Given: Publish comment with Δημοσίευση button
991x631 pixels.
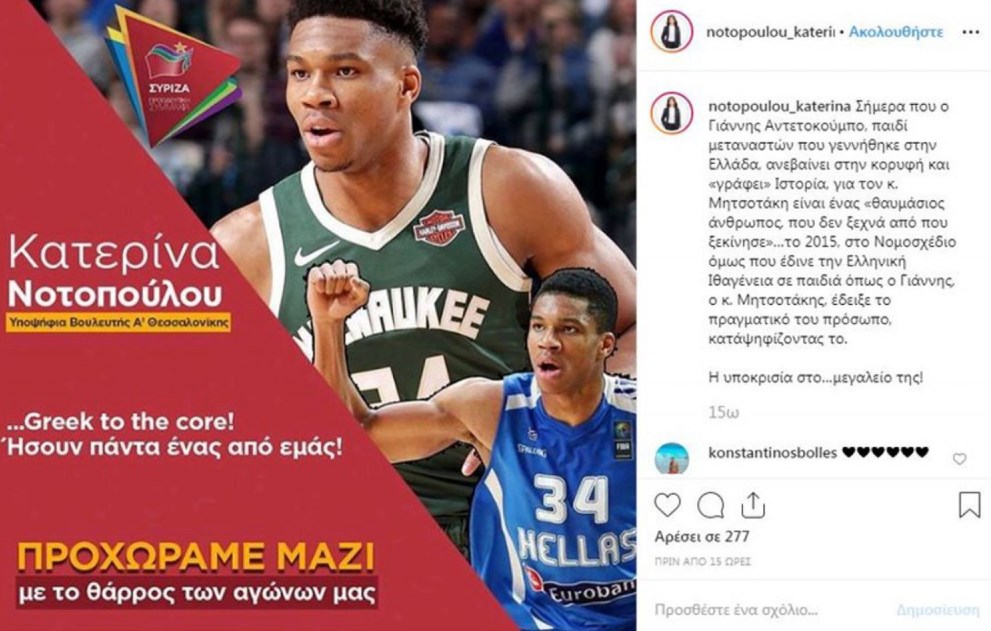Looking at the screenshot, I should click(938, 610).
